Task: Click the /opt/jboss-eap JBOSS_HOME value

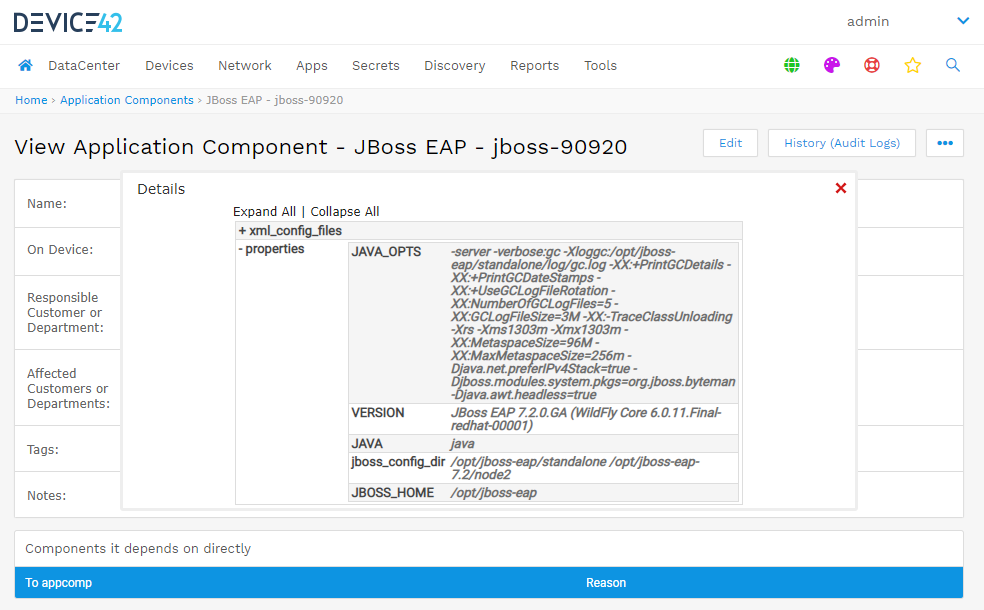Action: (494, 493)
